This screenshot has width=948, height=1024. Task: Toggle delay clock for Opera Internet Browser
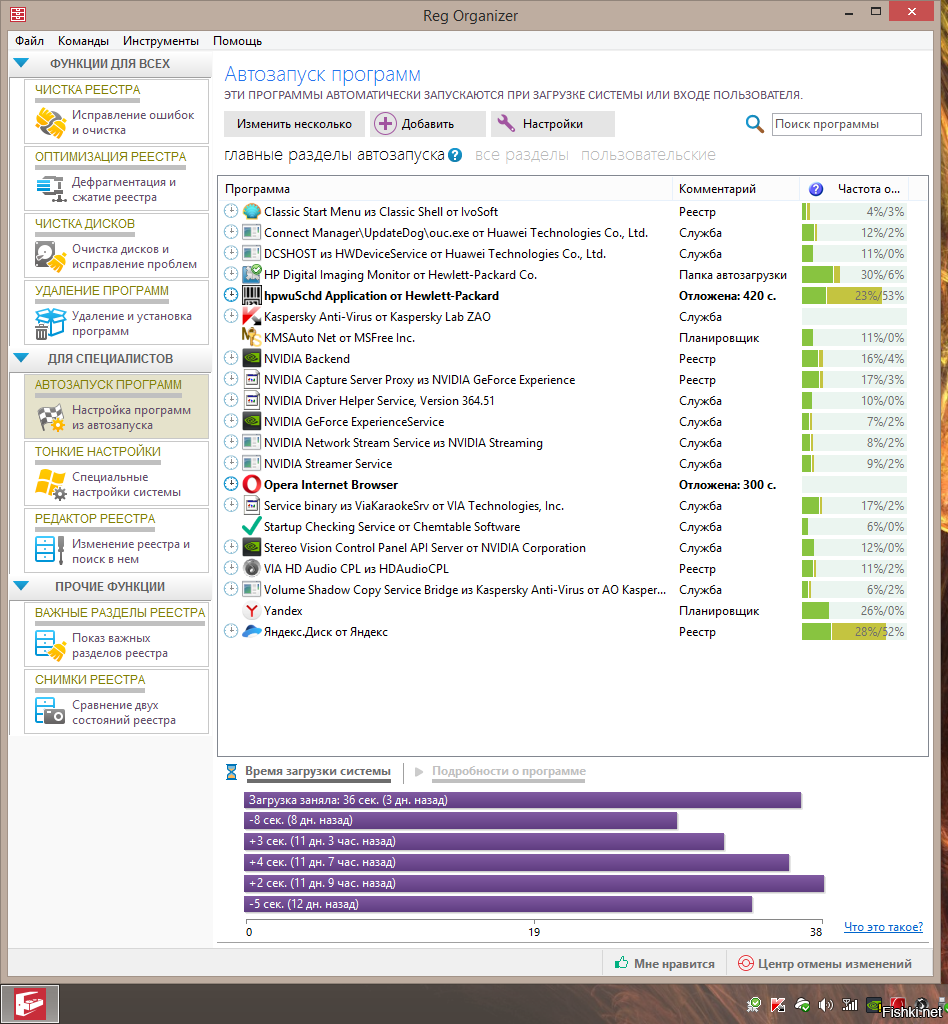pyautogui.click(x=230, y=484)
